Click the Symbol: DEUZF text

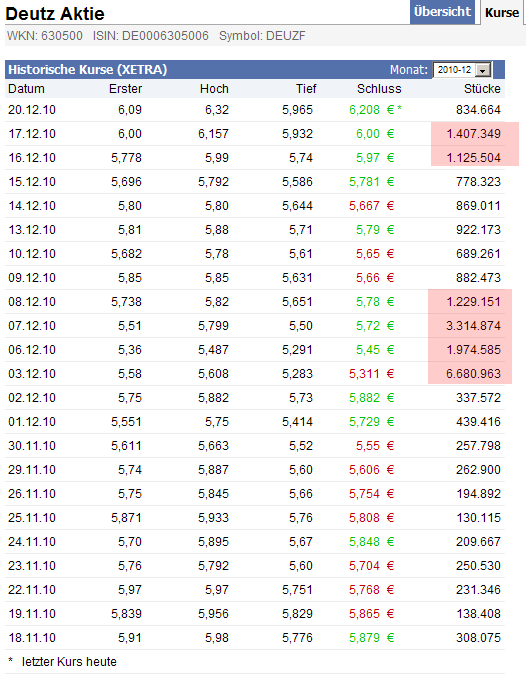tap(262, 36)
